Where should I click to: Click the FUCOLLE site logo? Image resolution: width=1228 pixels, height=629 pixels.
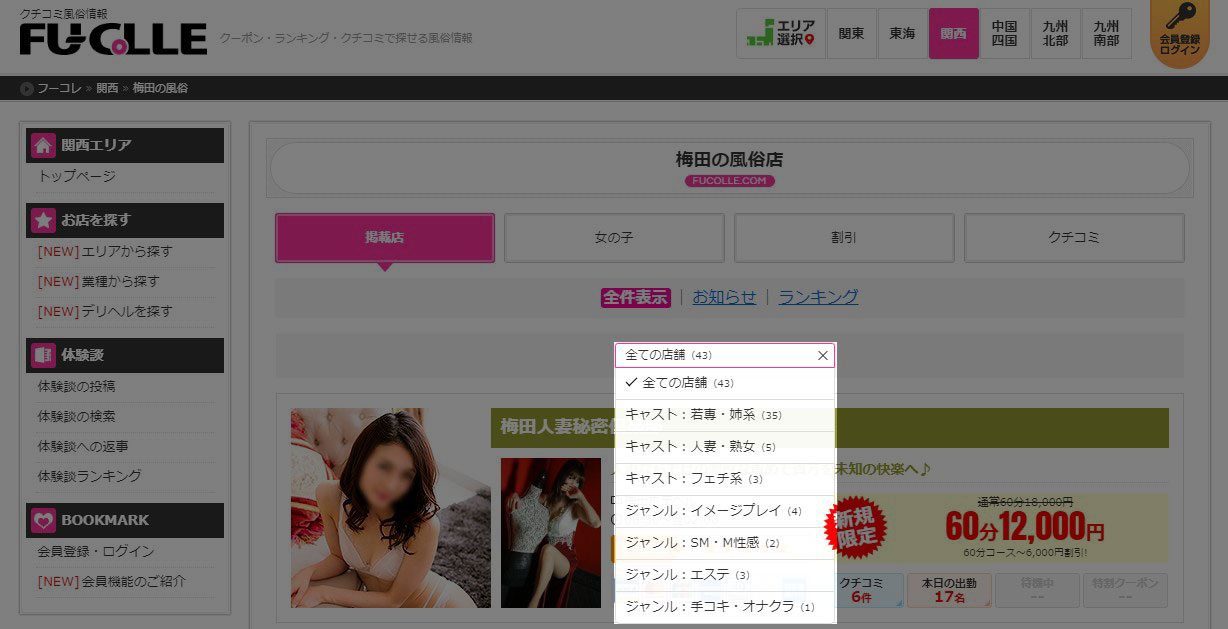pyautogui.click(x=103, y=38)
